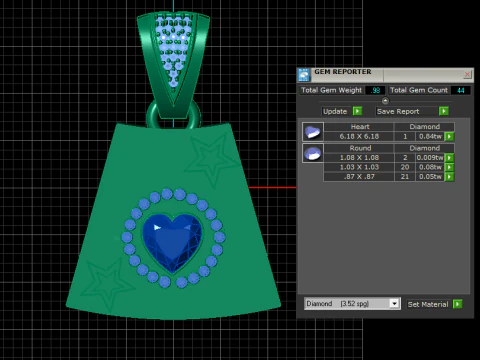480x360 pixels.
Task: Click the Total Gem Count value 44
Action: coord(461,90)
